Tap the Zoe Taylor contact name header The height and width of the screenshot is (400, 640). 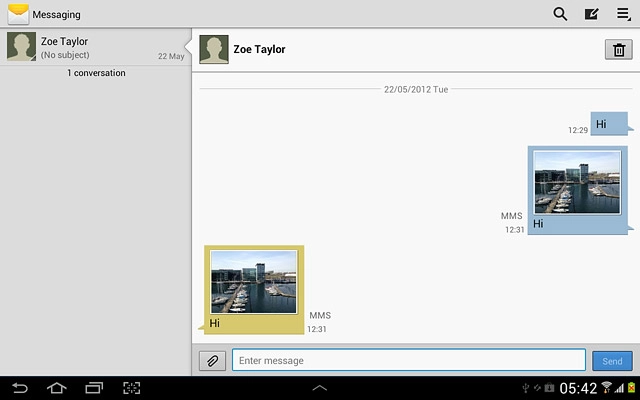[259, 49]
